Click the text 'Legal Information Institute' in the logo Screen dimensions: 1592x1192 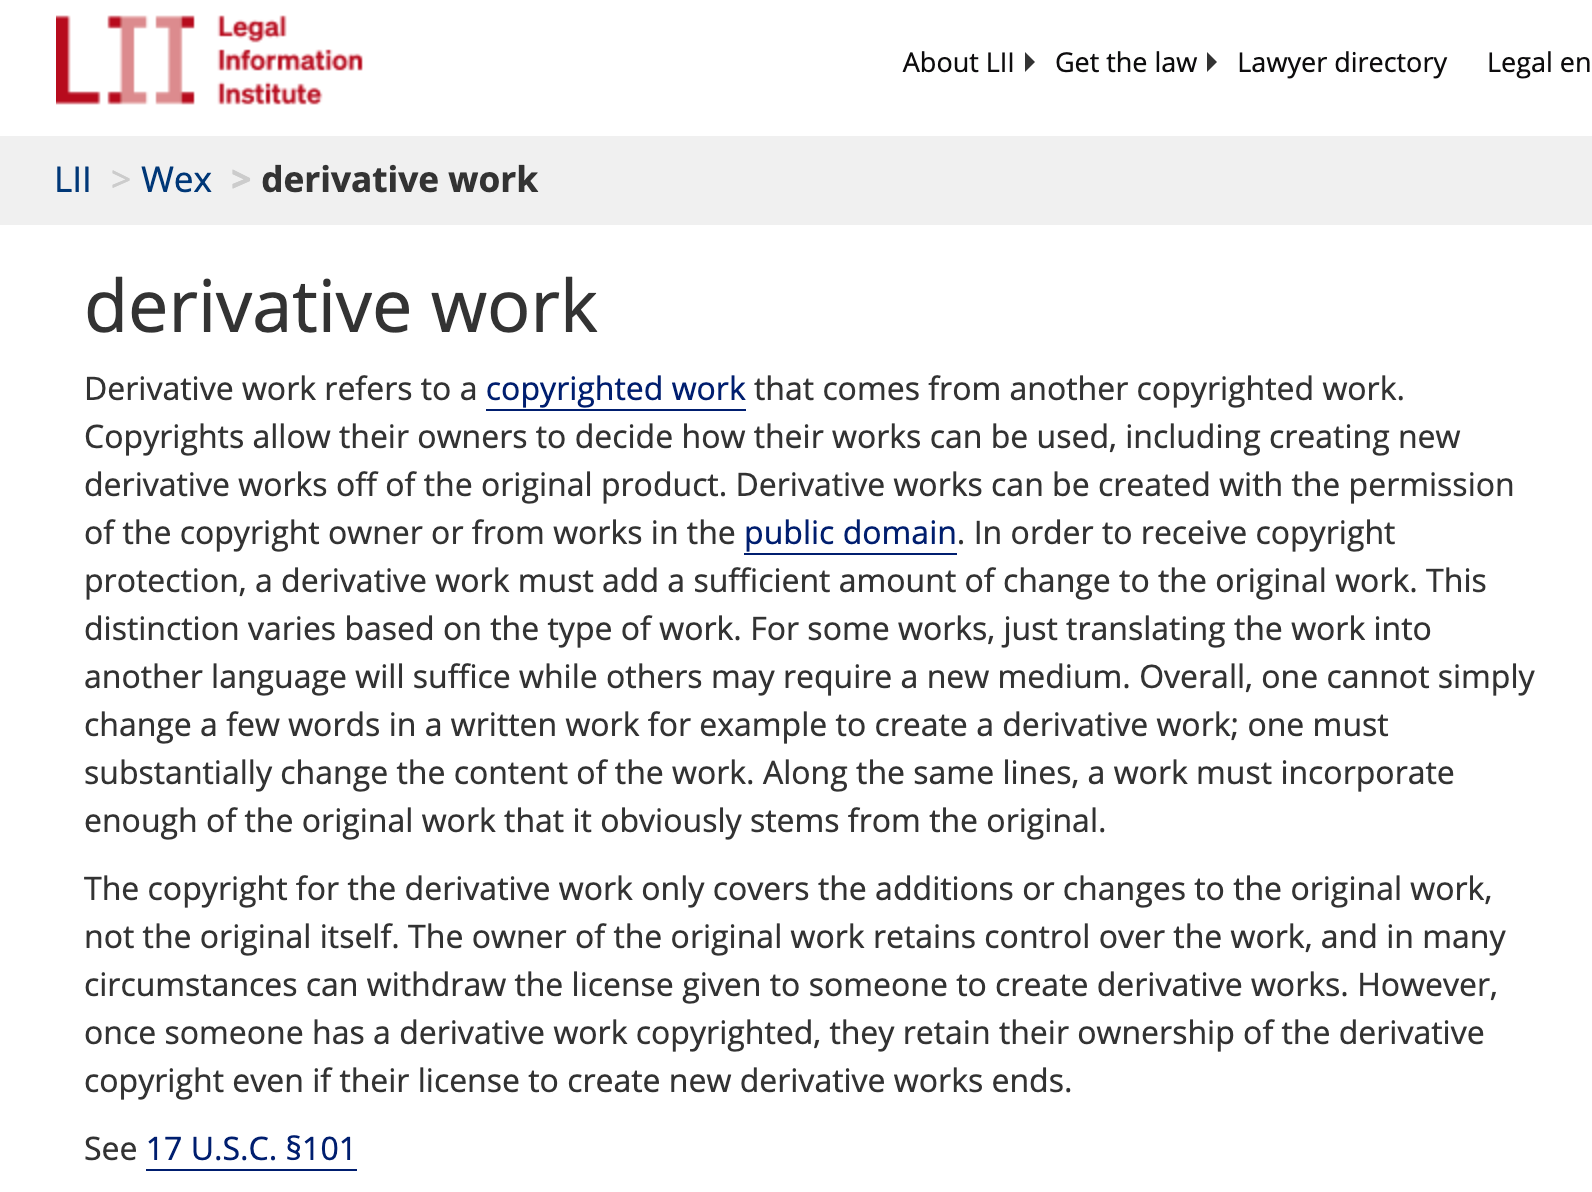click(290, 60)
